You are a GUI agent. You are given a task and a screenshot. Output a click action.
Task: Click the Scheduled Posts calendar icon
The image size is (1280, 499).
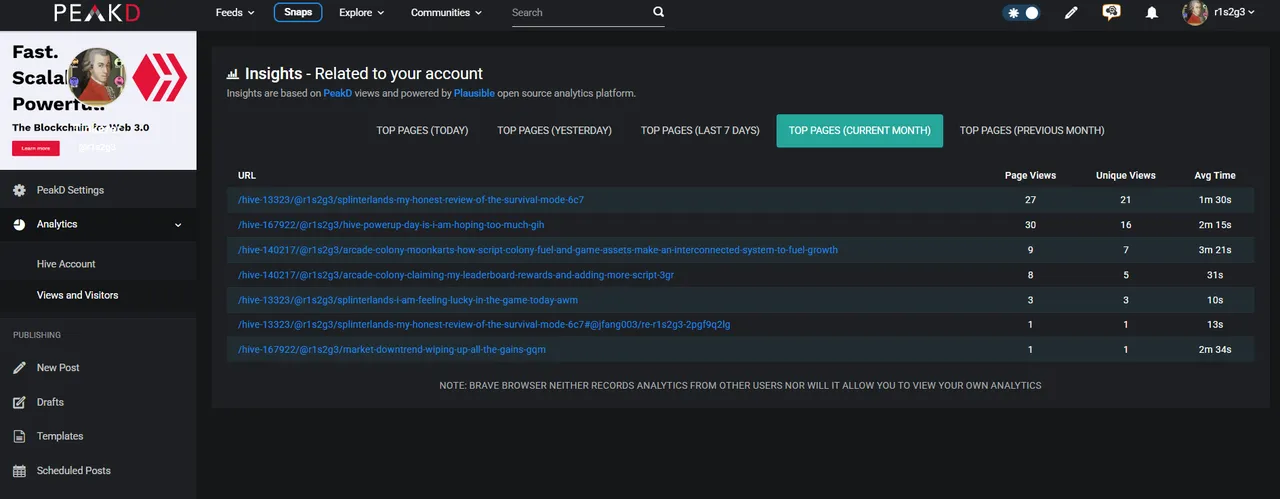tap(19, 471)
